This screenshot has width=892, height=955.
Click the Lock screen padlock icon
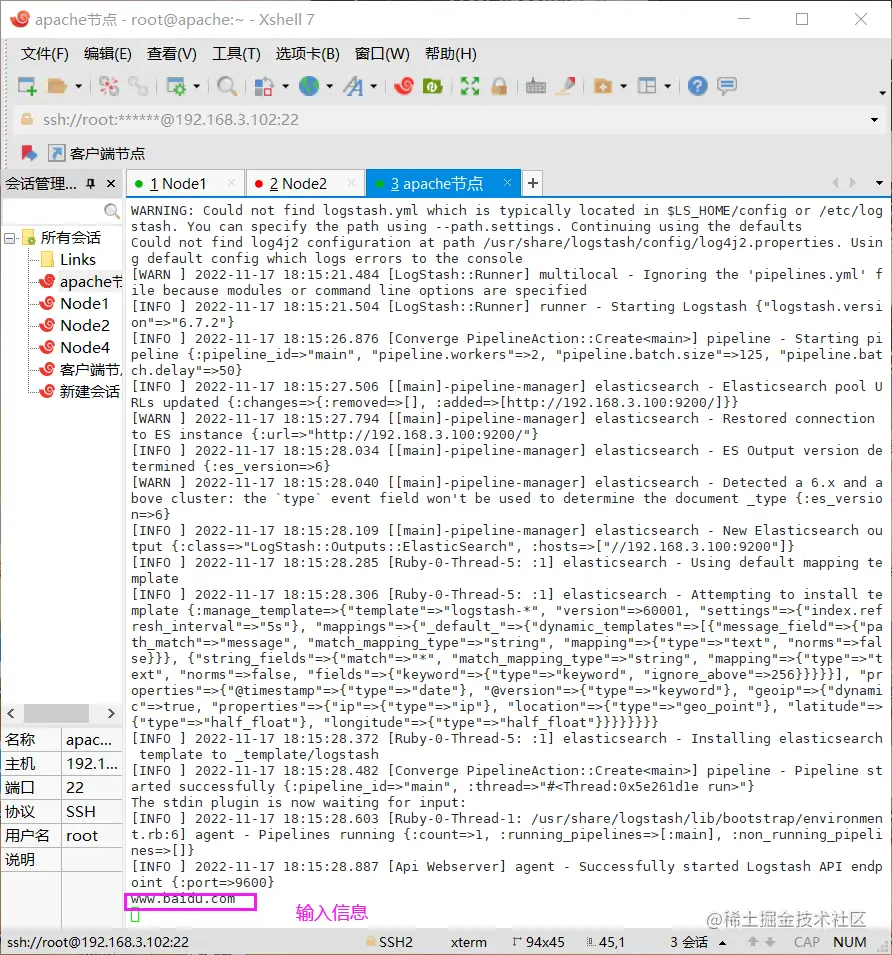point(499,86)
